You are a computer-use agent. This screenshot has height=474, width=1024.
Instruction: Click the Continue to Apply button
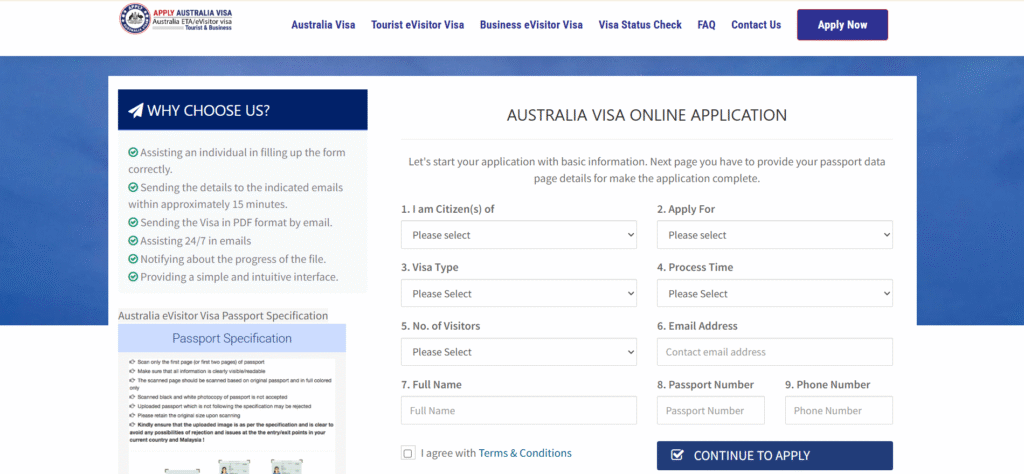click(775, 456)
